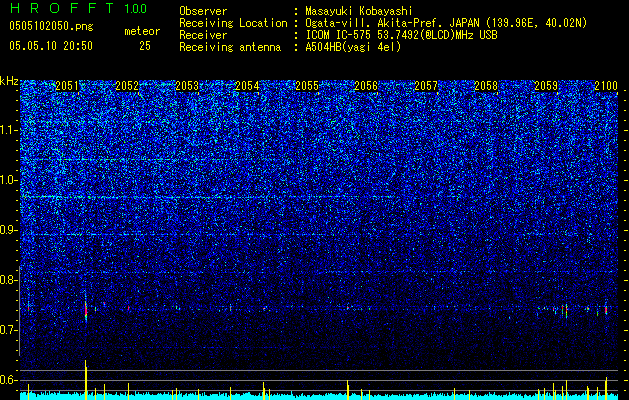Select the meteor count value 25
The width and height of the screenshot is (629, 400).
(145, 46)
